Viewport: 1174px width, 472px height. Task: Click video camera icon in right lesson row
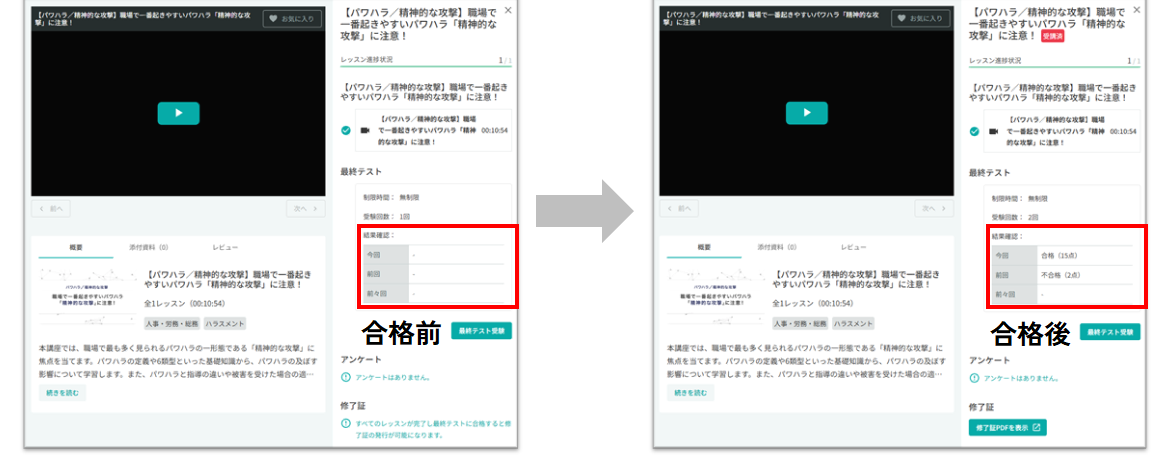click(x=994, y=130)
